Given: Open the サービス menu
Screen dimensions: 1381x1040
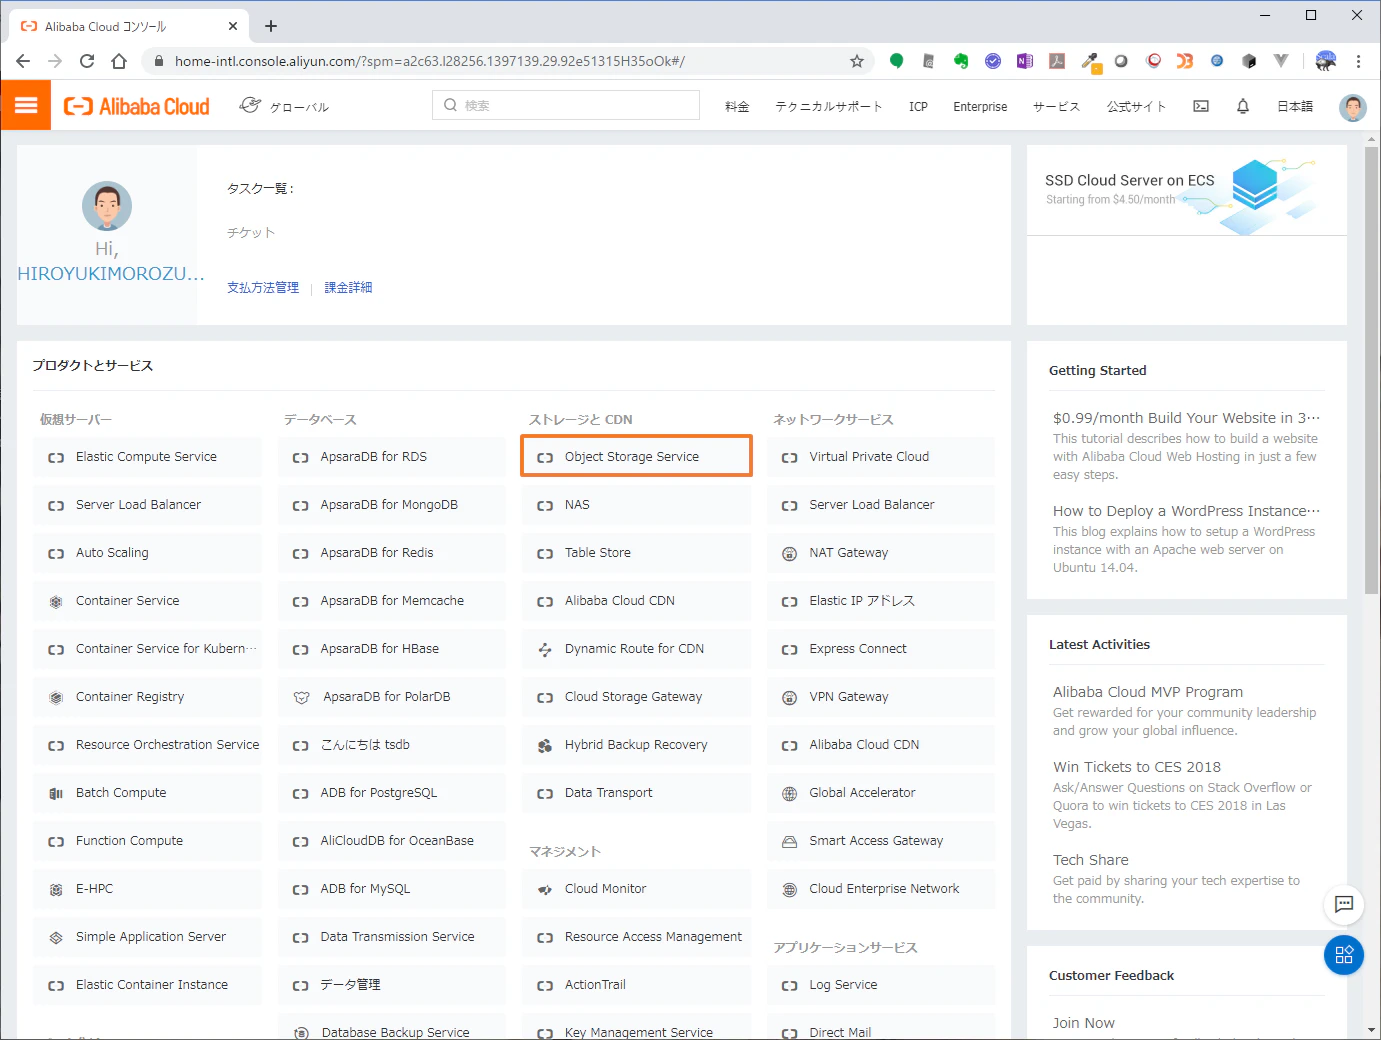Looking at the screenshot, I should (x=1056, y=106).
